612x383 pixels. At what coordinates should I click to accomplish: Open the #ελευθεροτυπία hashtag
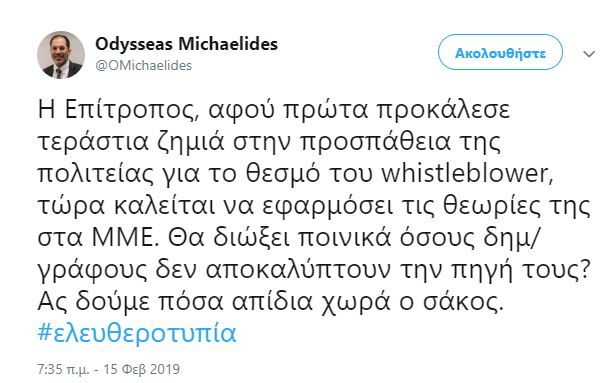point(137,333)
